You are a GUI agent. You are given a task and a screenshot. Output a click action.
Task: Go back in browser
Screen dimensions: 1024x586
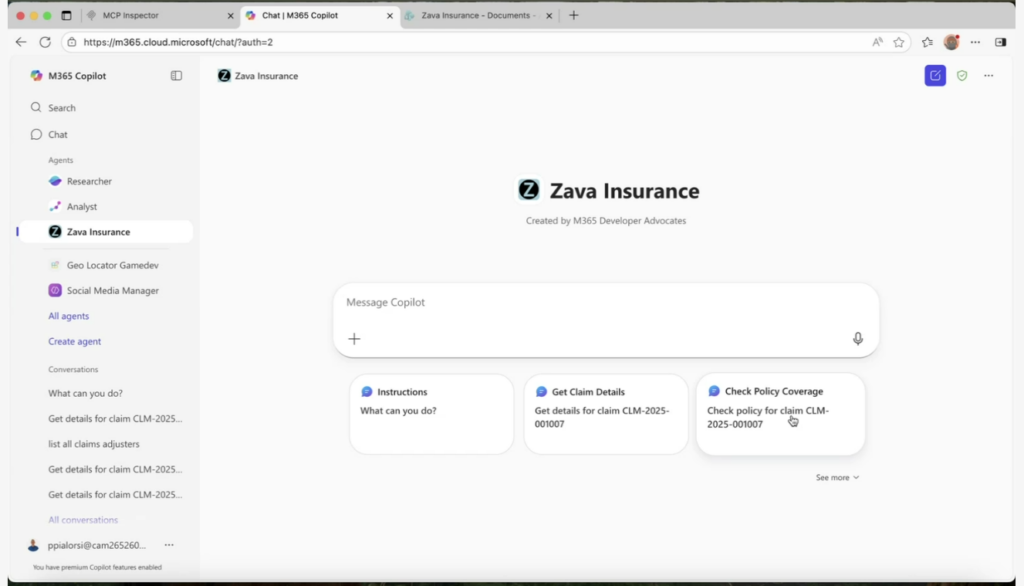tap(21, 42)
